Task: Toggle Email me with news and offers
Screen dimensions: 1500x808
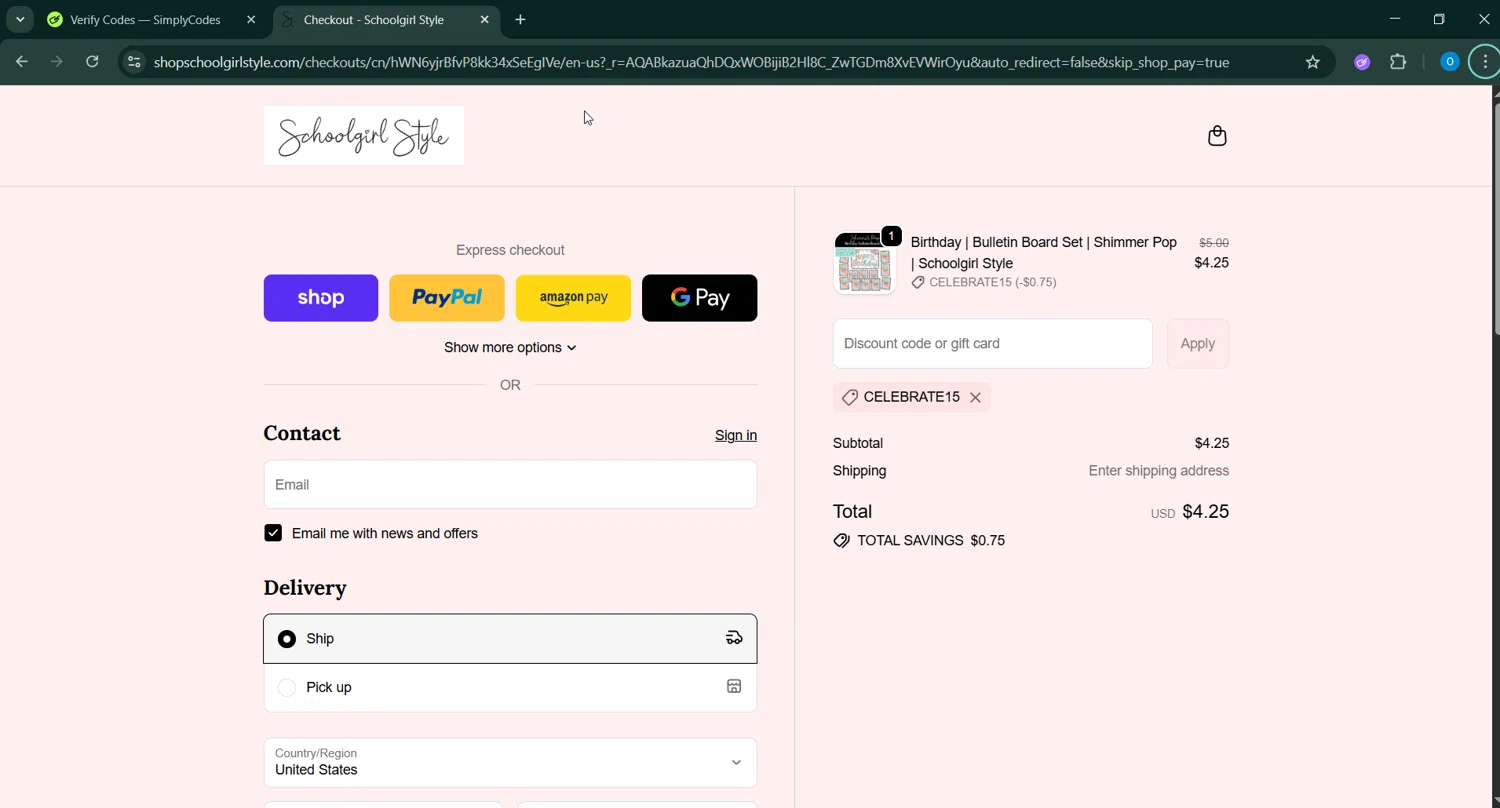Action: tap(273, 533)
